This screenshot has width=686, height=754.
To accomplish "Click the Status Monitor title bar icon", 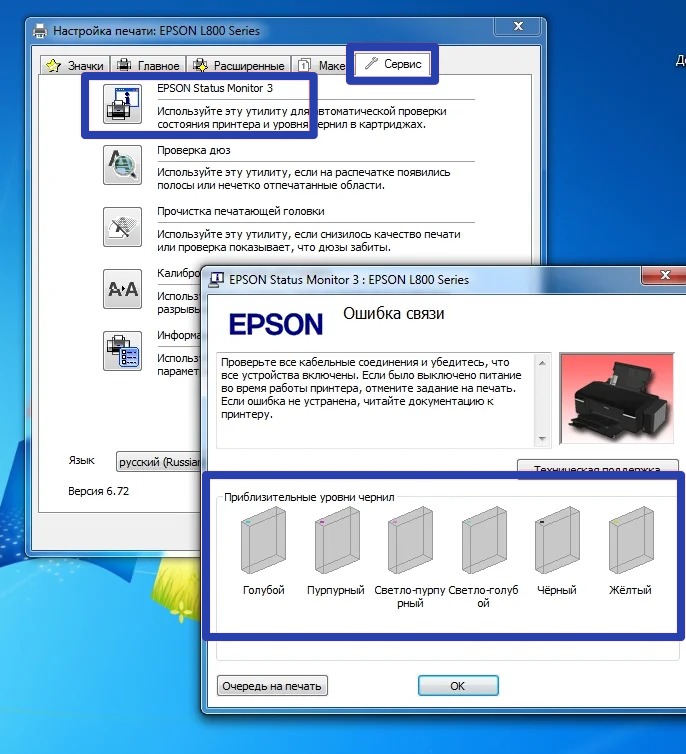I will 216,280.
